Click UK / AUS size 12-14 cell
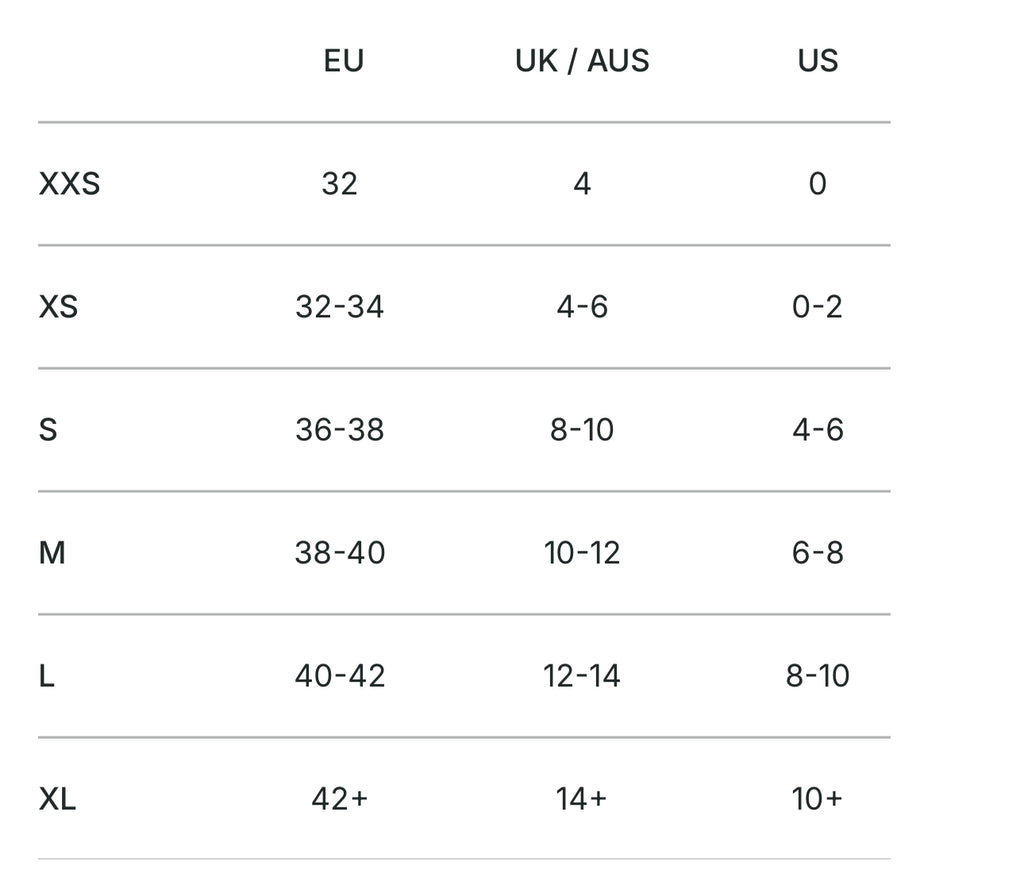 coord(582,676)
